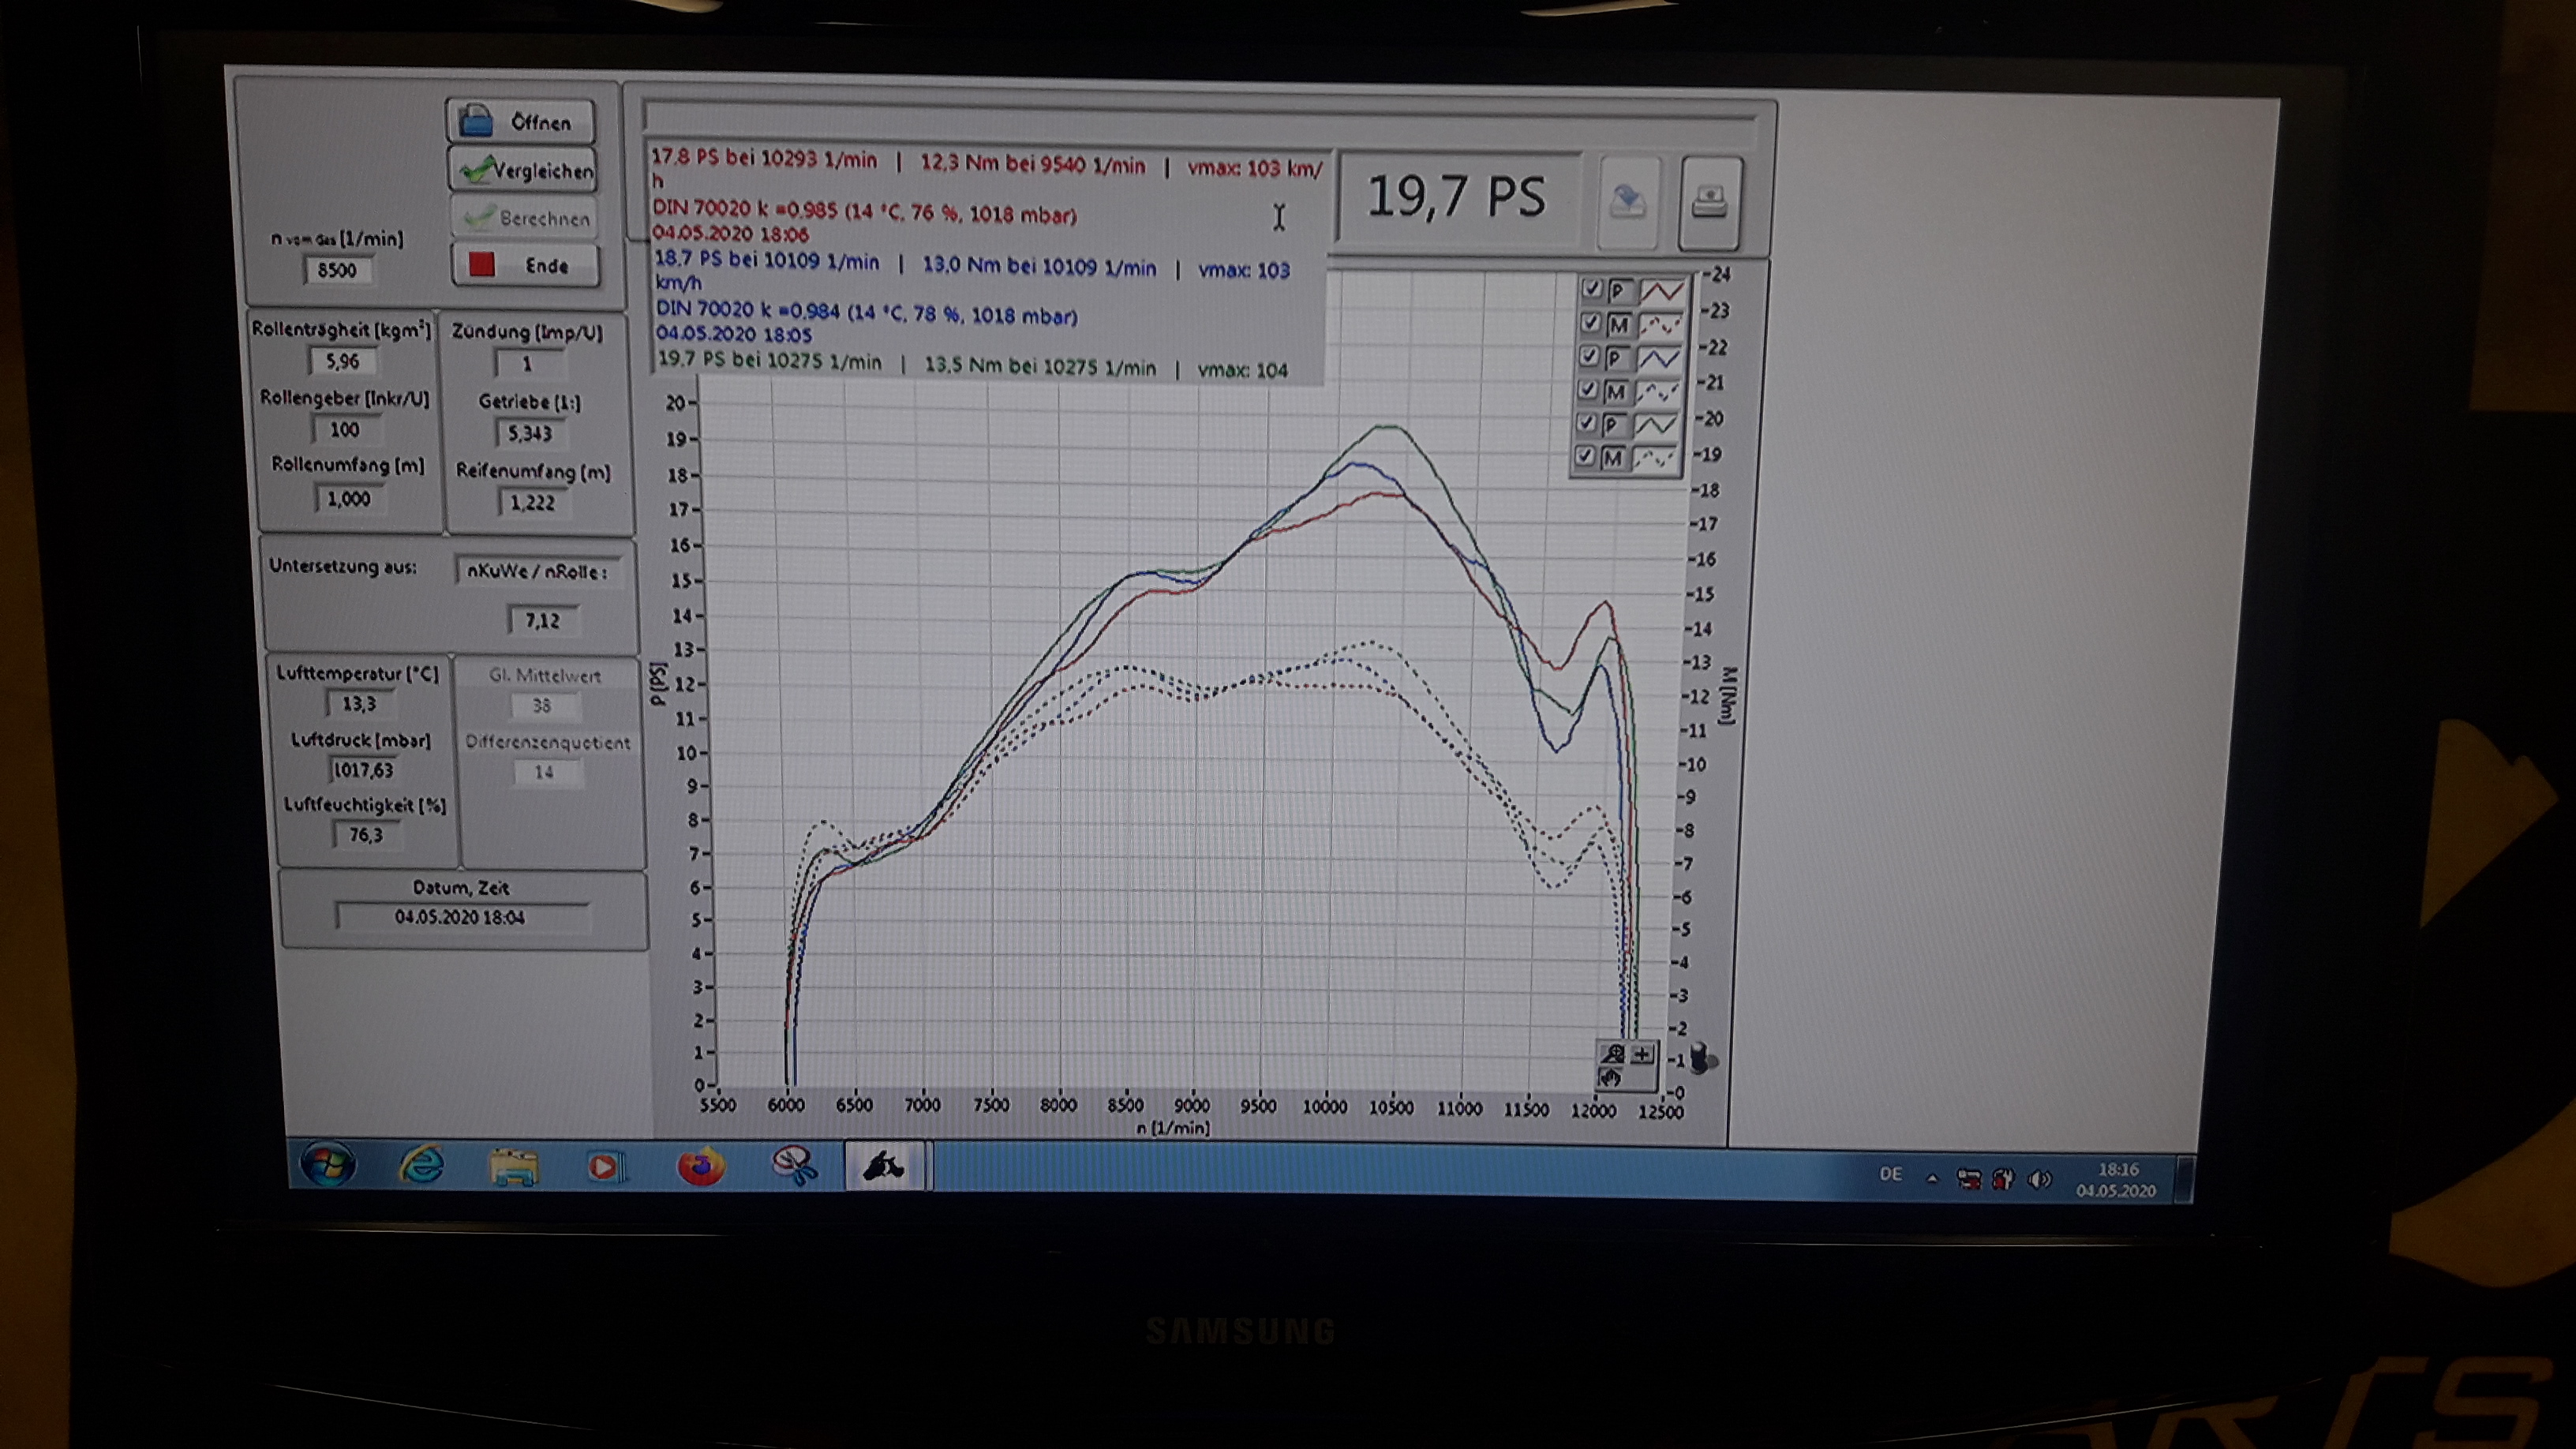
Task: Open Internet Explorer from the taskbar
Action: 422,1165
